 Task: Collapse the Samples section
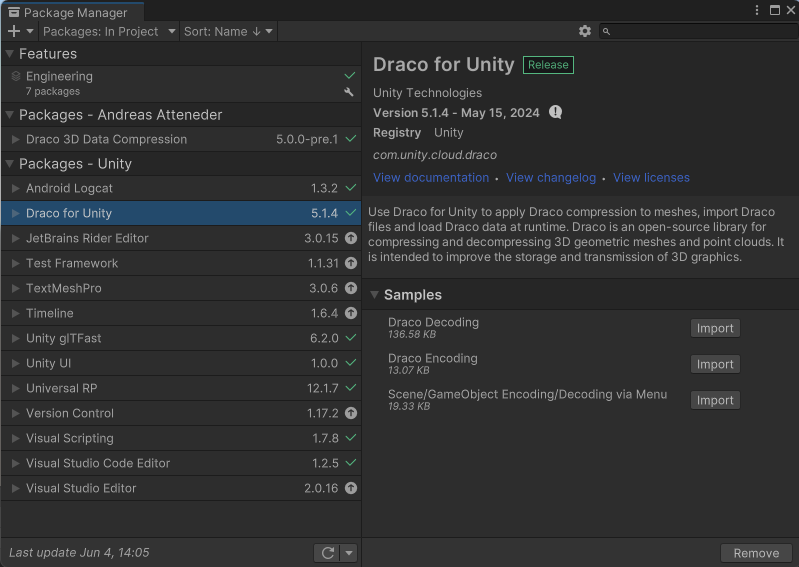(x=375, y=295)
